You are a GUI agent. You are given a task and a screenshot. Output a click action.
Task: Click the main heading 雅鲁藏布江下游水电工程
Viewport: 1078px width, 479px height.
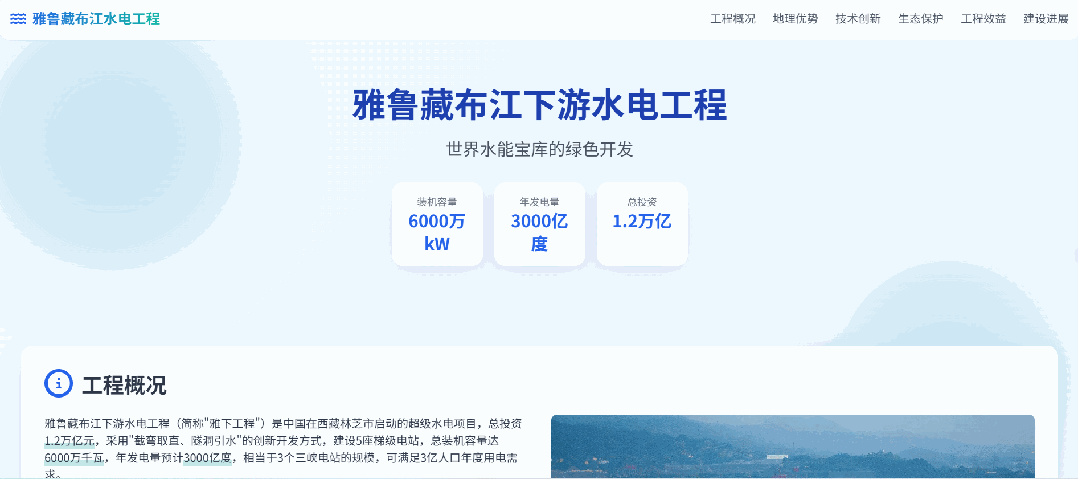click(x=540, y=105)
